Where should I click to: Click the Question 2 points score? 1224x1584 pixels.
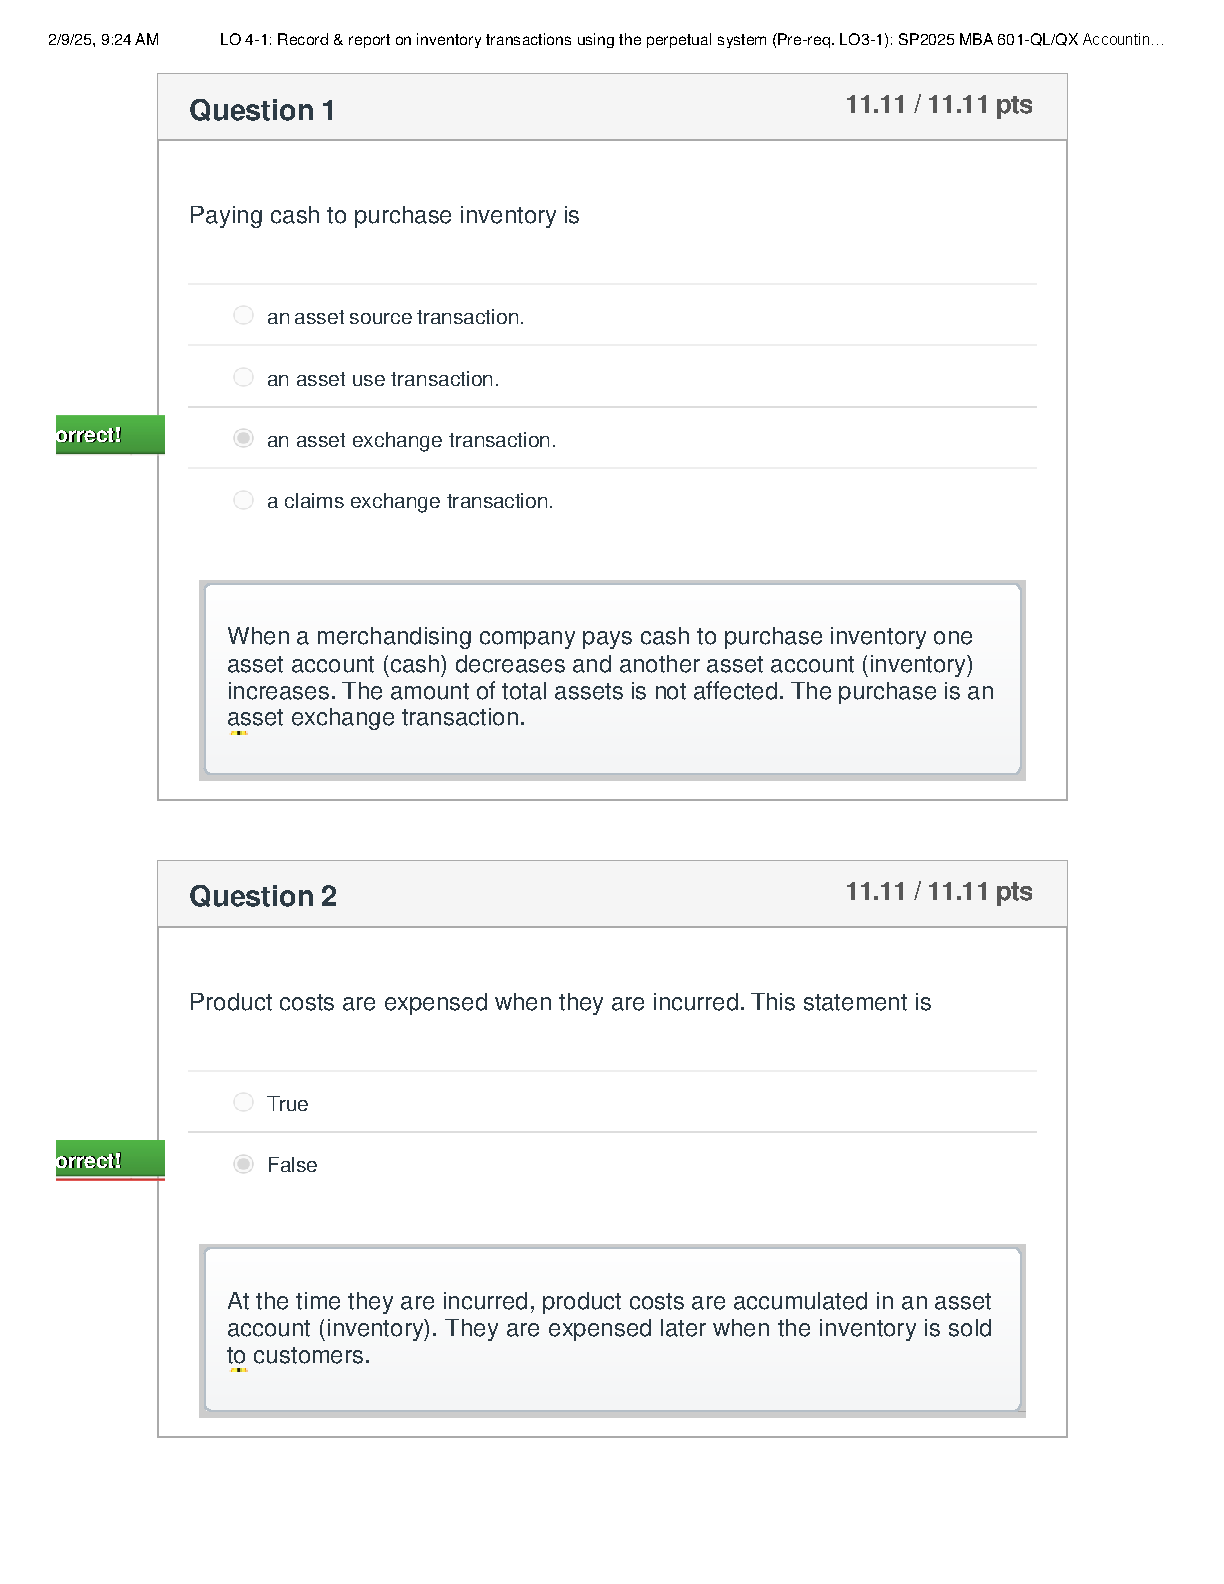point(938,892)
